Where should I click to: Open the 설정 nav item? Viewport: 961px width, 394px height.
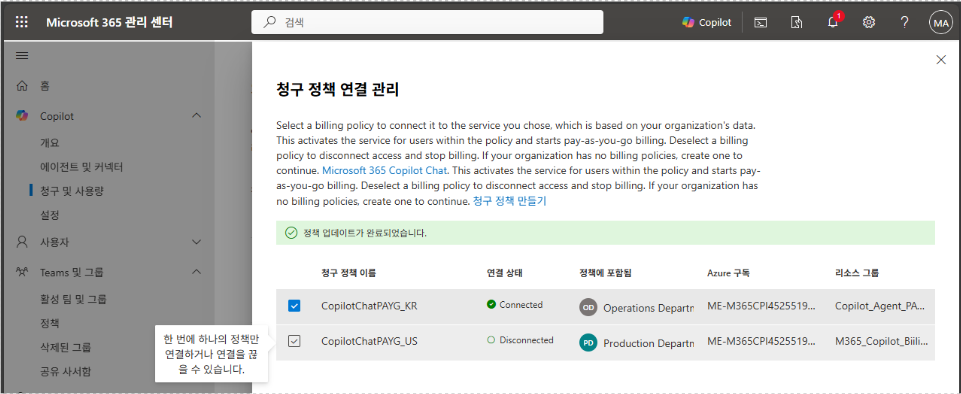[x=49, y=215]
